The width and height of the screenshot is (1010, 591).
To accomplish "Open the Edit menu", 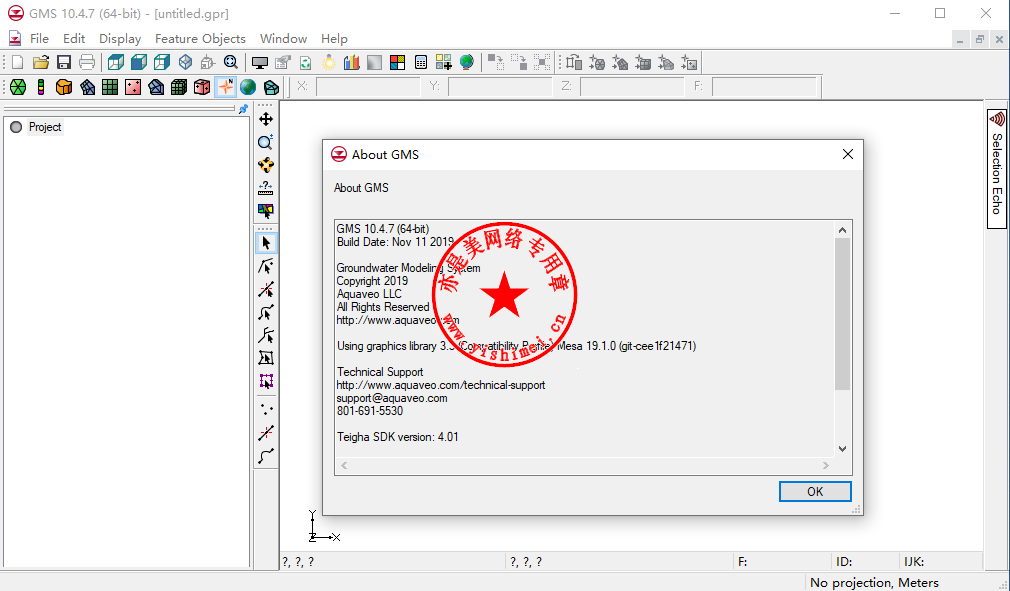I will point(74,39).
